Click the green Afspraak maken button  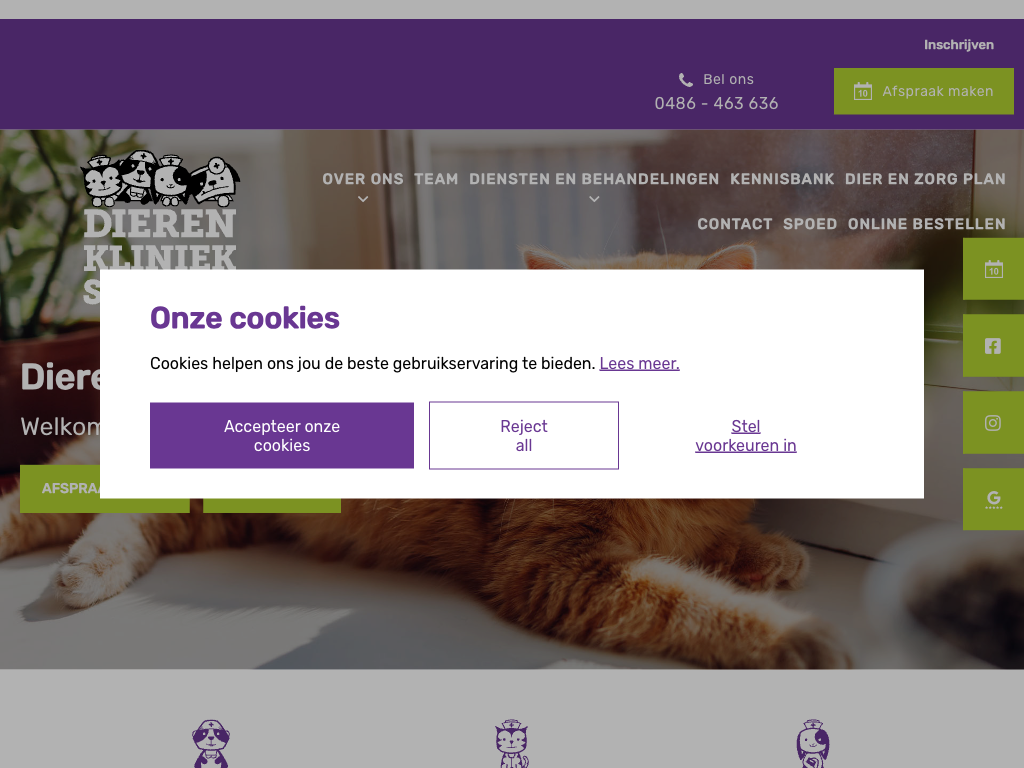pos(923,91)
